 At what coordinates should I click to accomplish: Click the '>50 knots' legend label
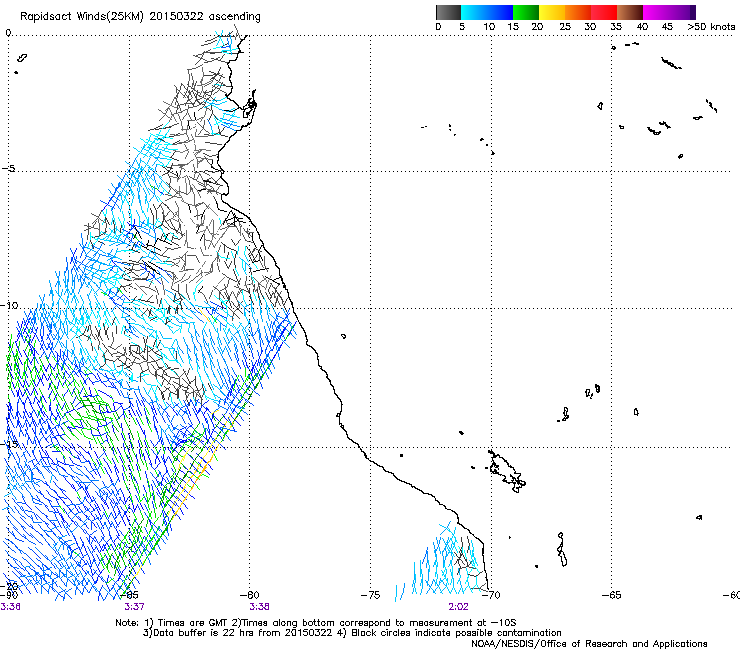point(711,26)
